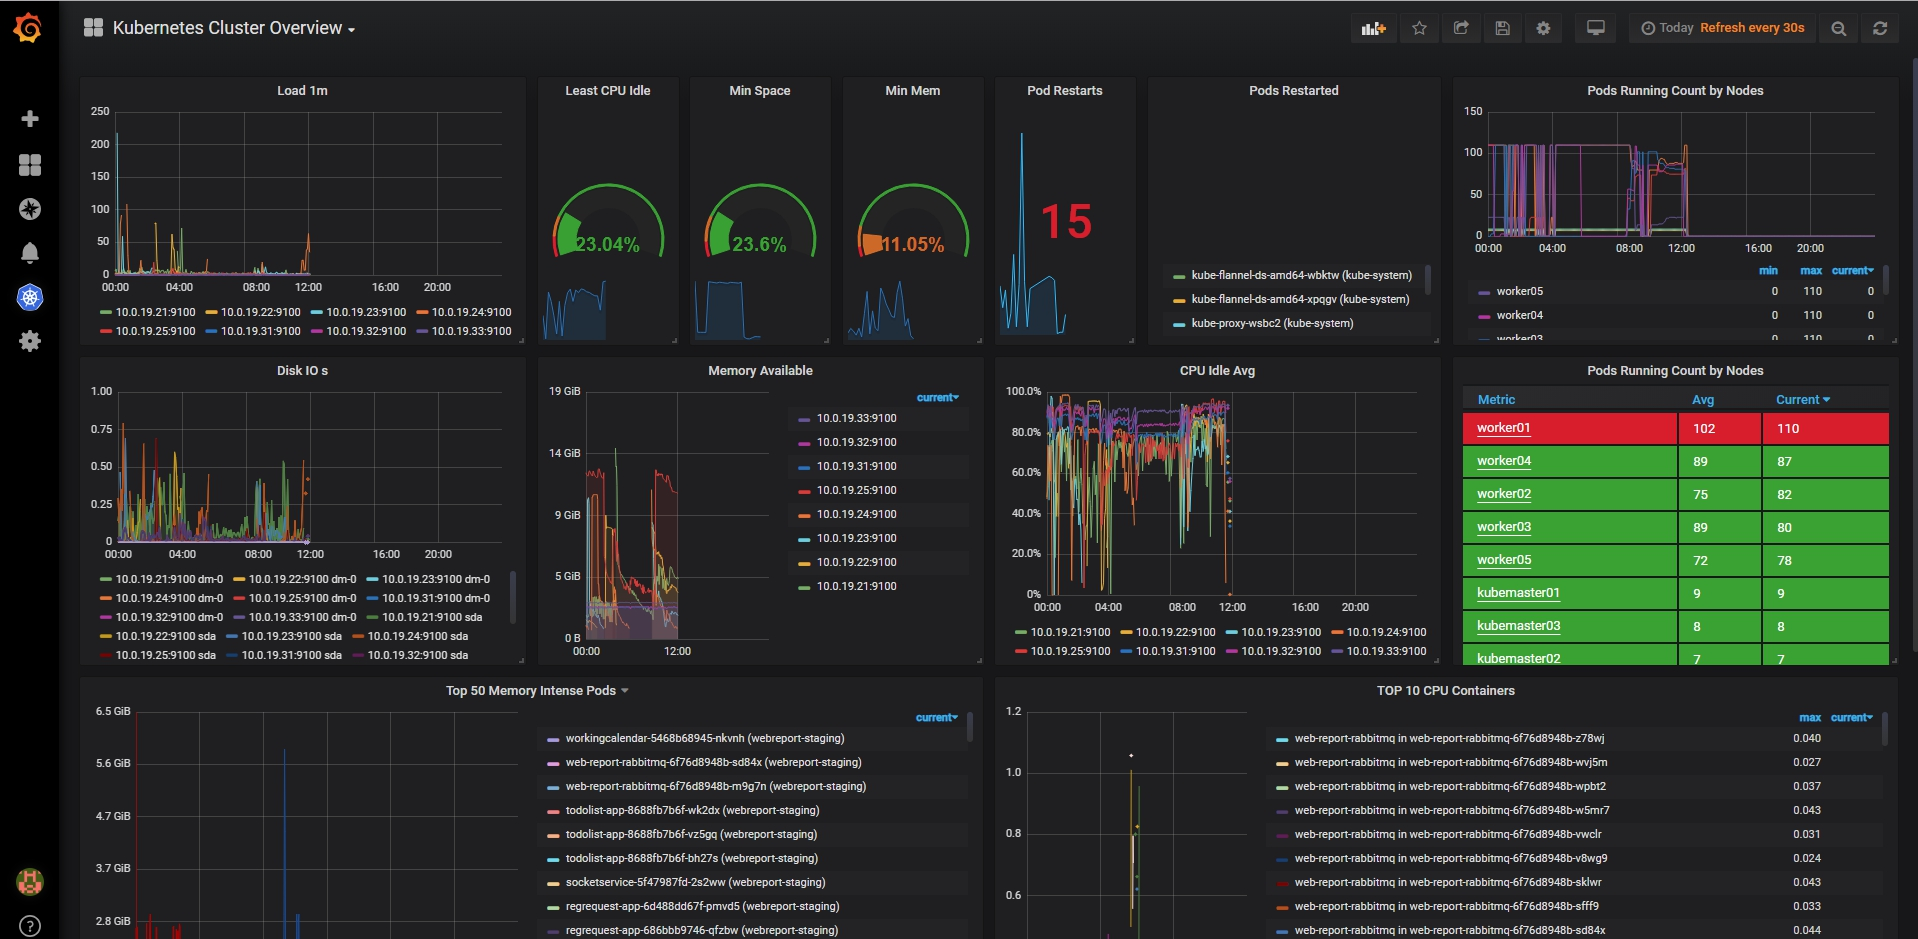Screen dimensions: 1918x939
Task: Open Kubernetes Cluster Overview dashboard dropdown
Action: [x=233, y=28]
